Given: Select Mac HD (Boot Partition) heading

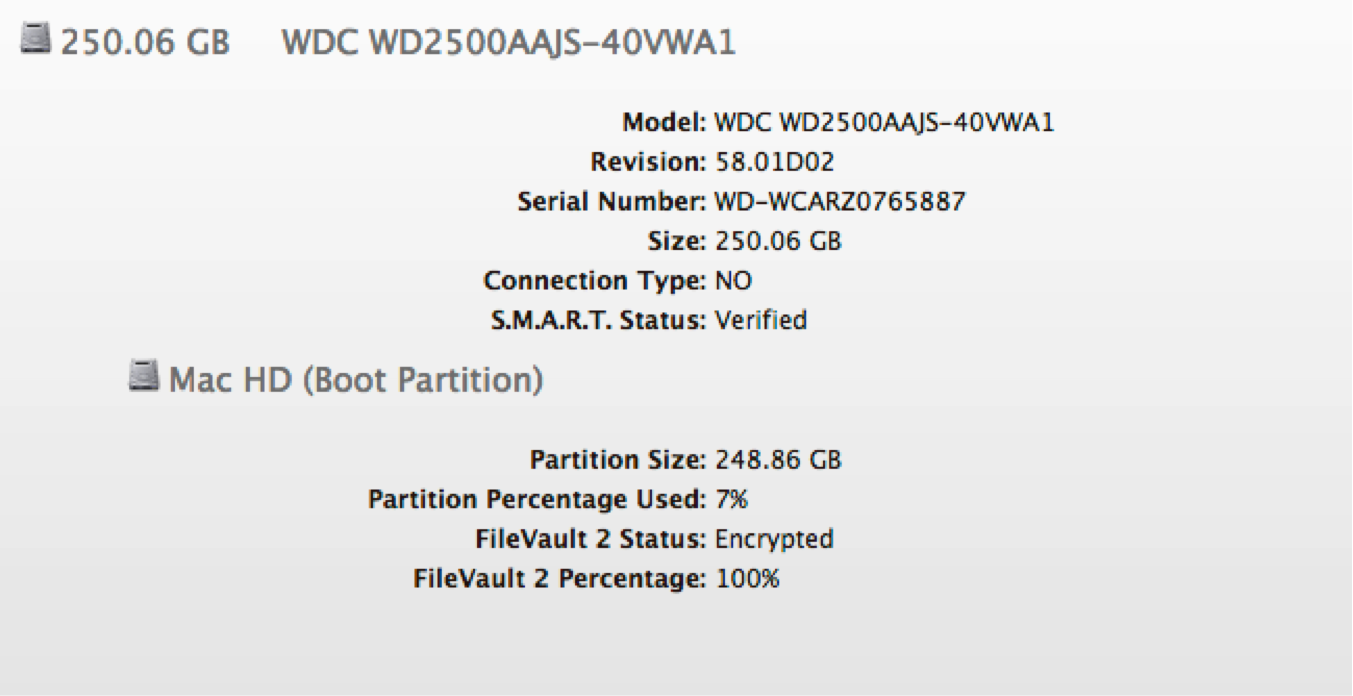Looking at the screenshot, I should [356, 381].
